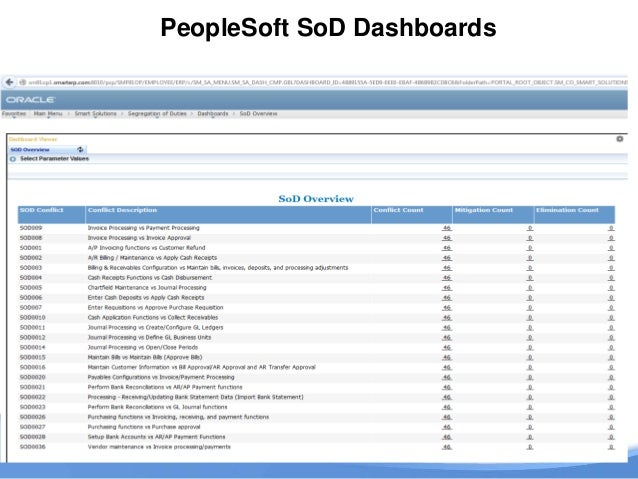Open conflict count for SOD0026 row

tap(447, 417)
